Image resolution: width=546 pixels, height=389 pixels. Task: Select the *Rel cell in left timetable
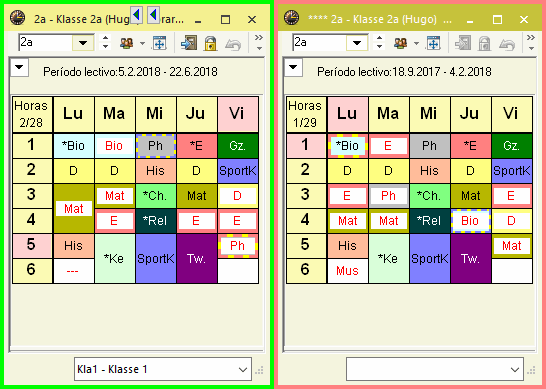coord(156,221)
